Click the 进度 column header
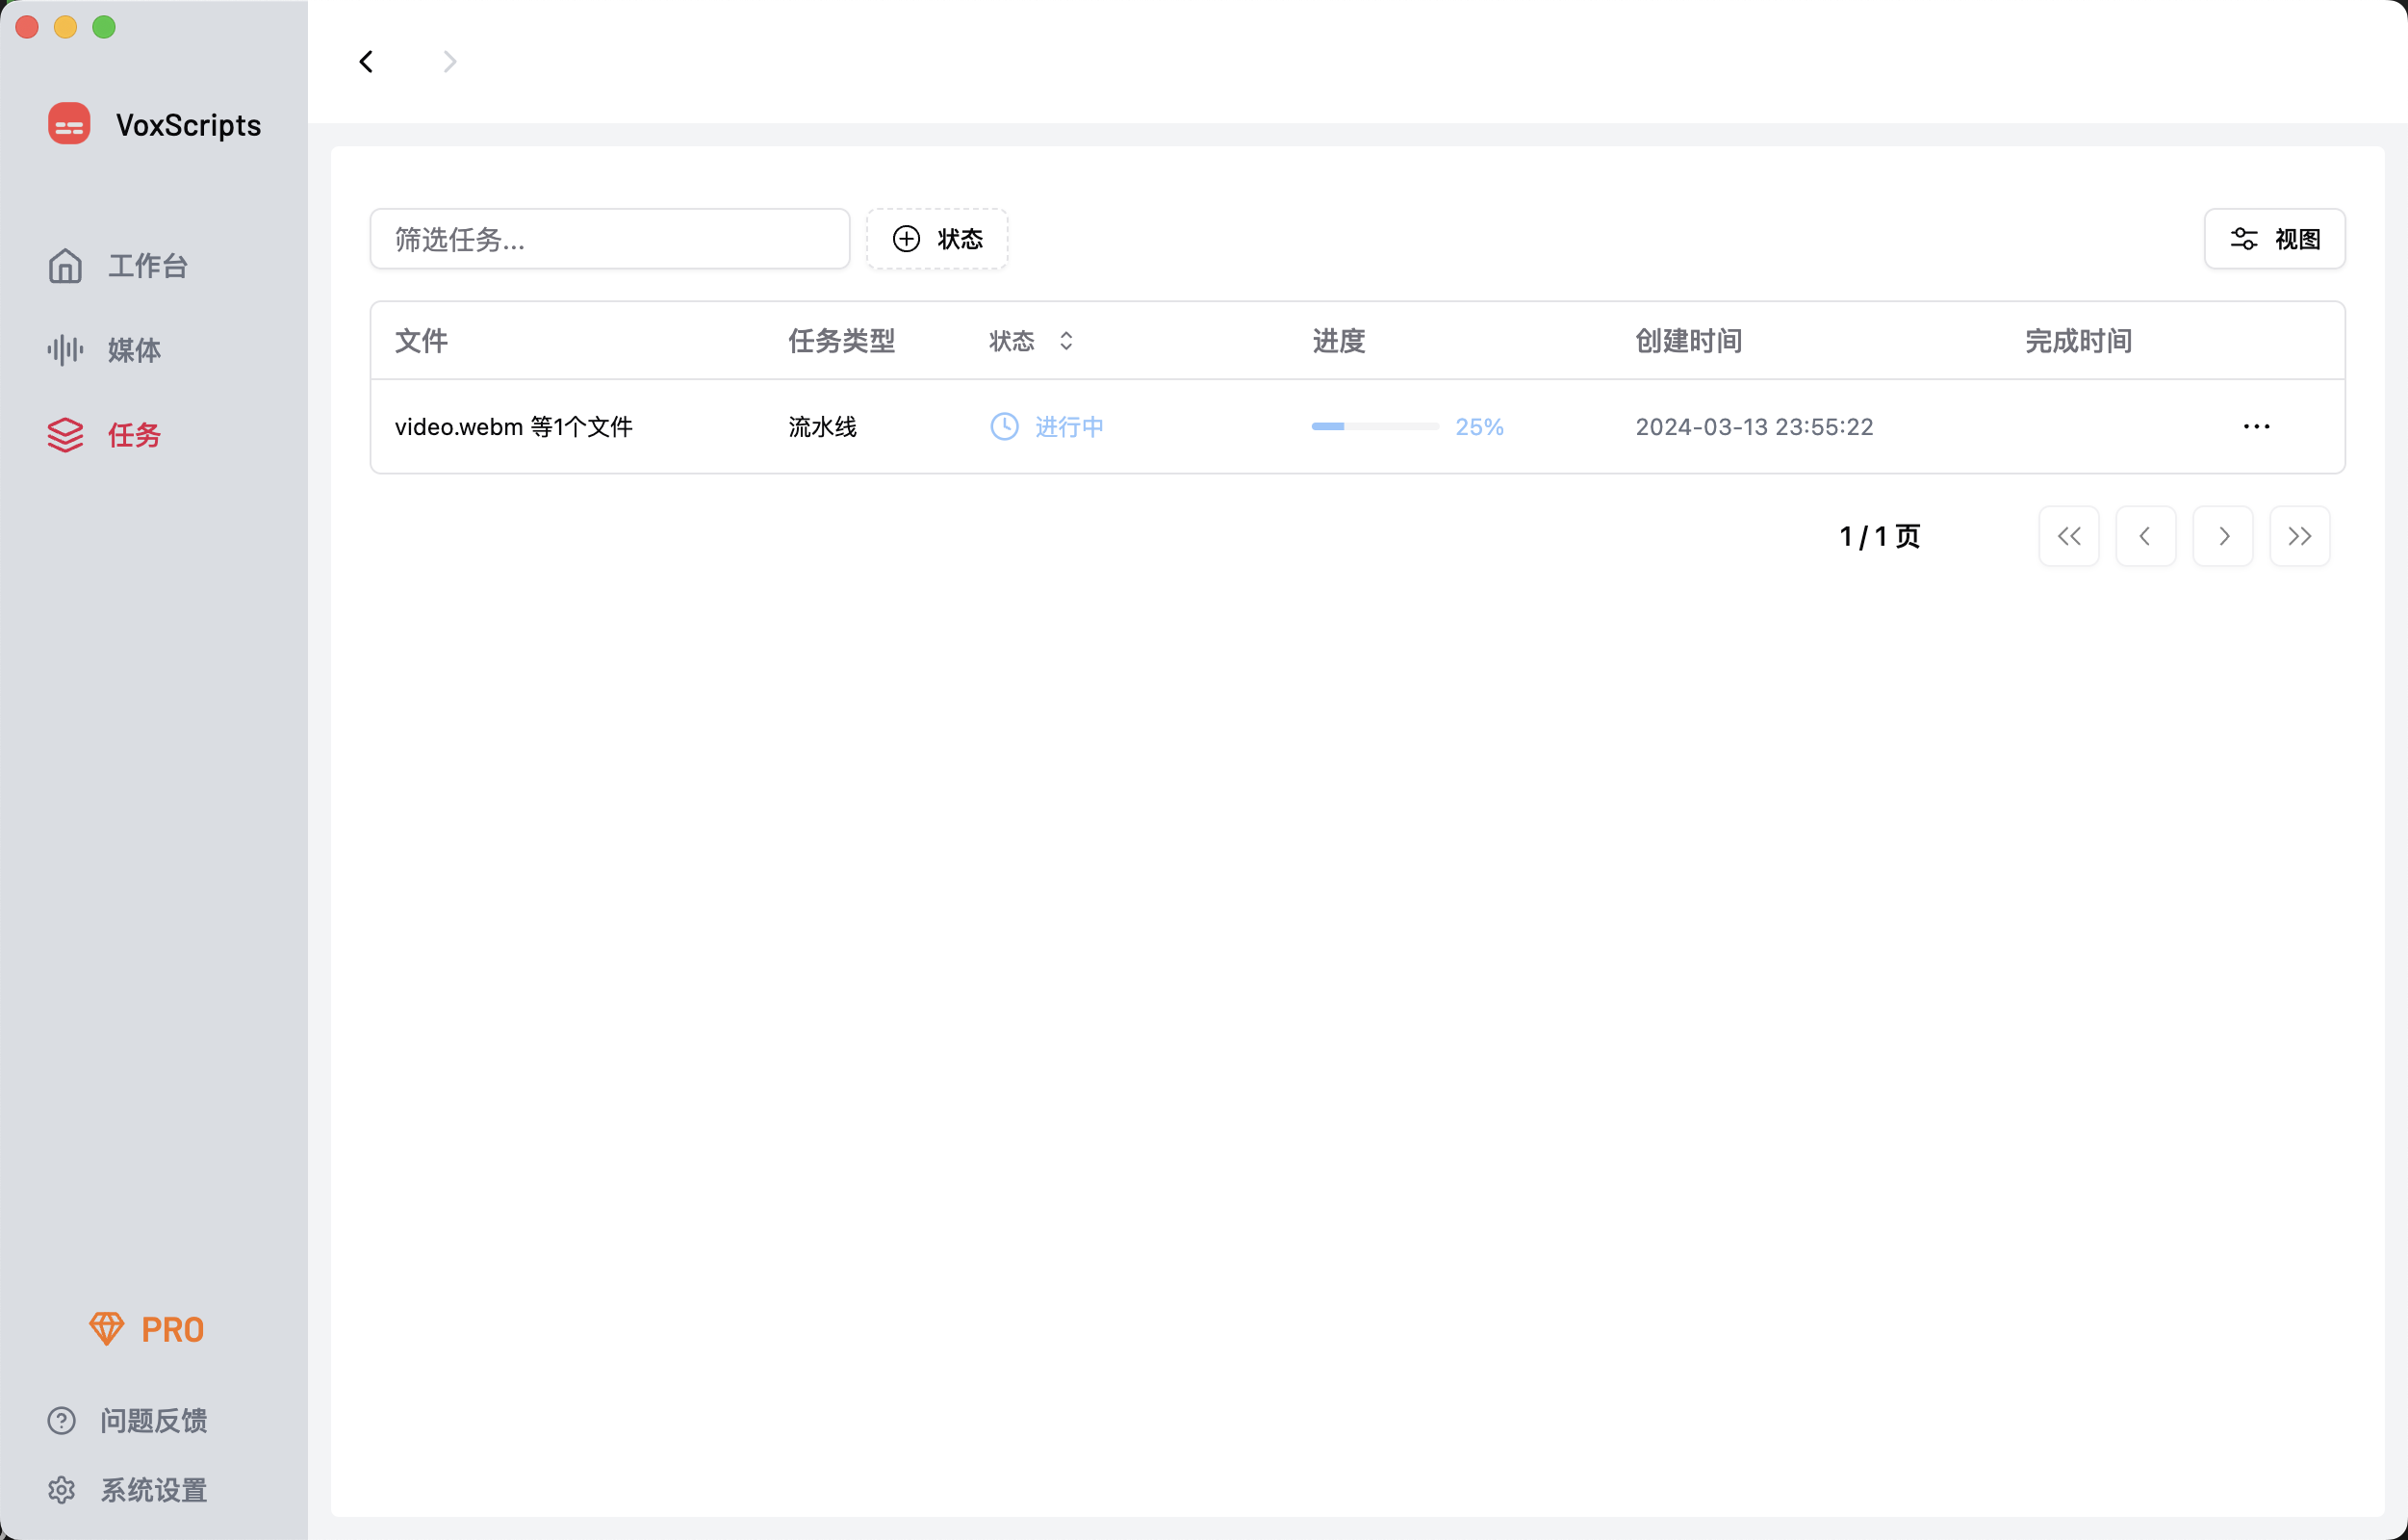2408x1540 pixels. (x=1338, y=341)
